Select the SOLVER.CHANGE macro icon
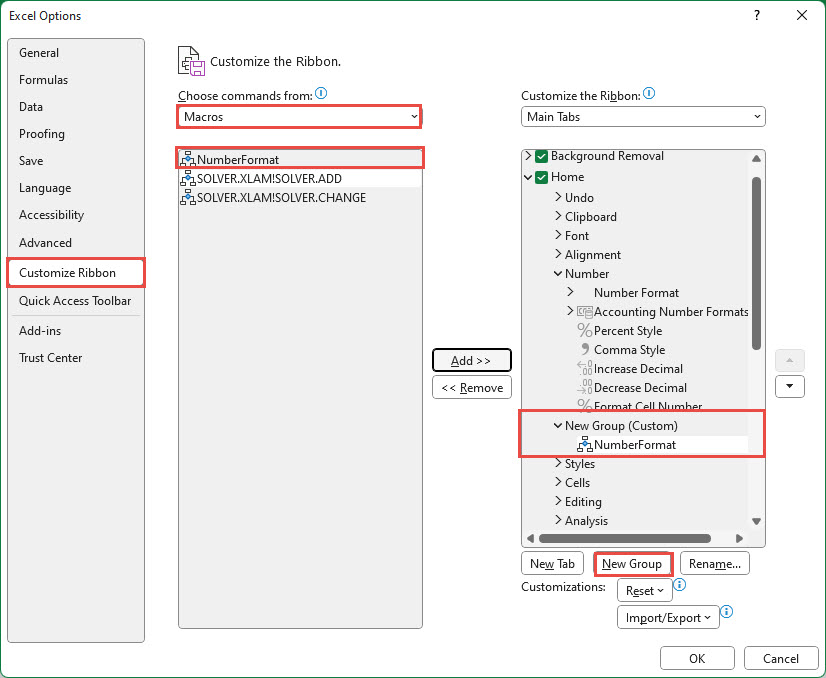The height and width of the screenshot is (678, 826). coord(188,197)
